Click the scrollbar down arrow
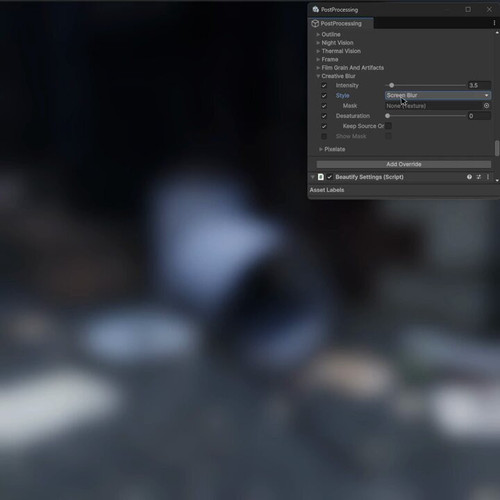Image resolution: width=500 pixels, height=500 pixels. tap(497, 180)
